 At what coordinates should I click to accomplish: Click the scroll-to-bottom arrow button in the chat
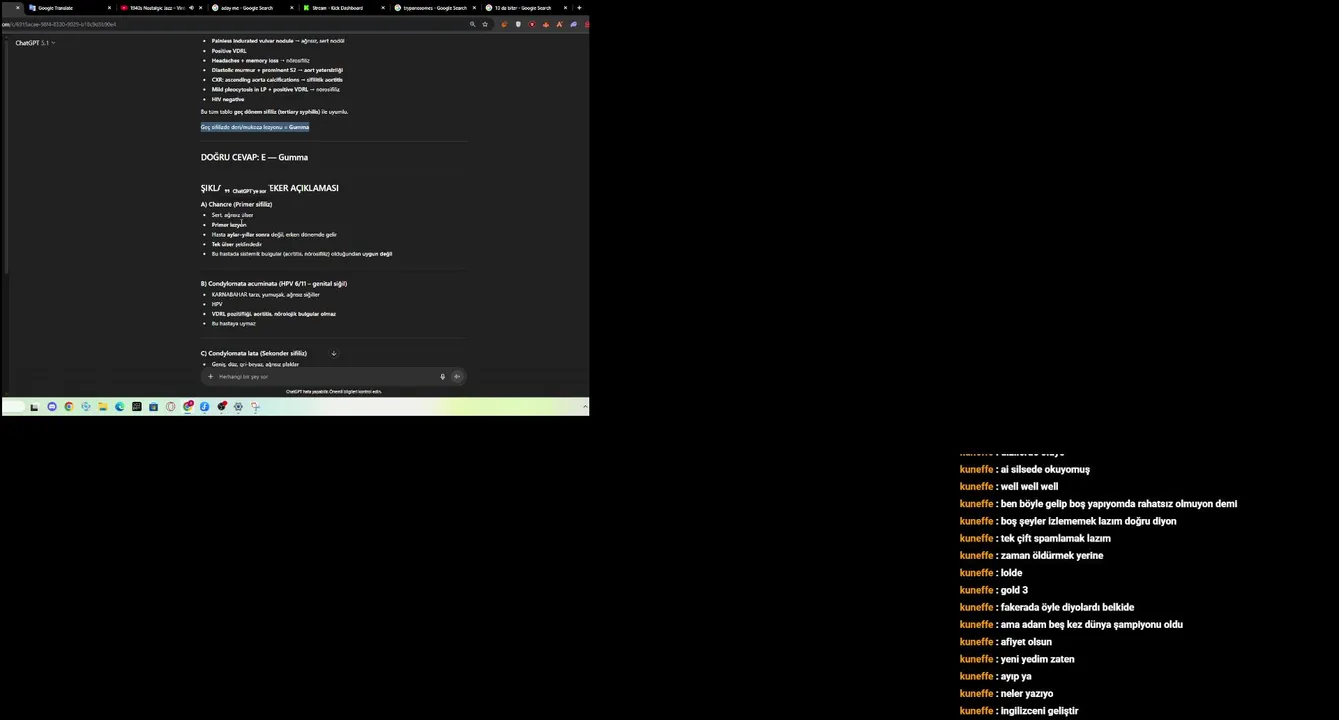[334, 353]
